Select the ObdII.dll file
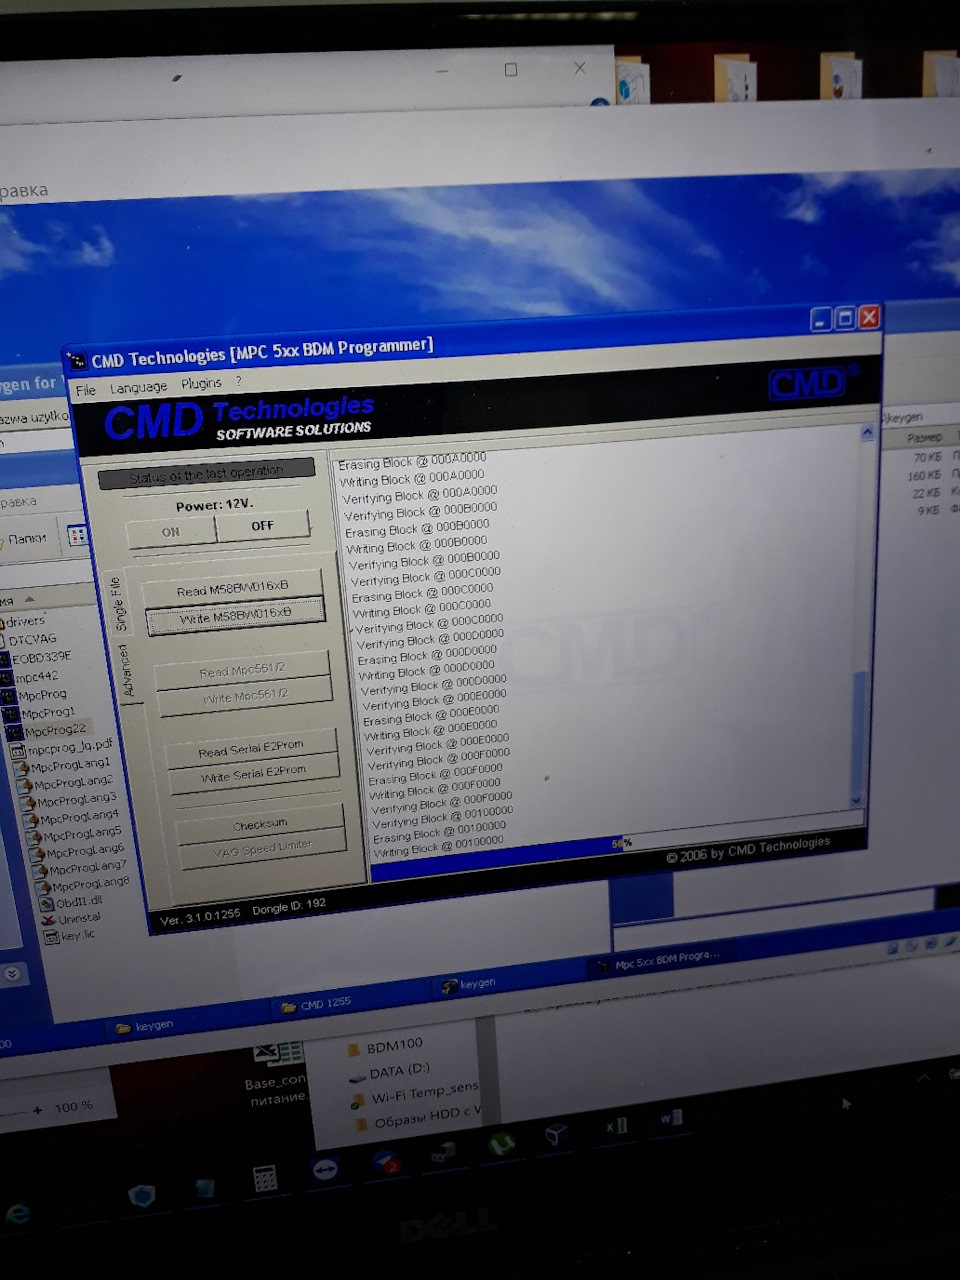The width and height of the screenshot is (960, 1280). [x=71, y=901]
